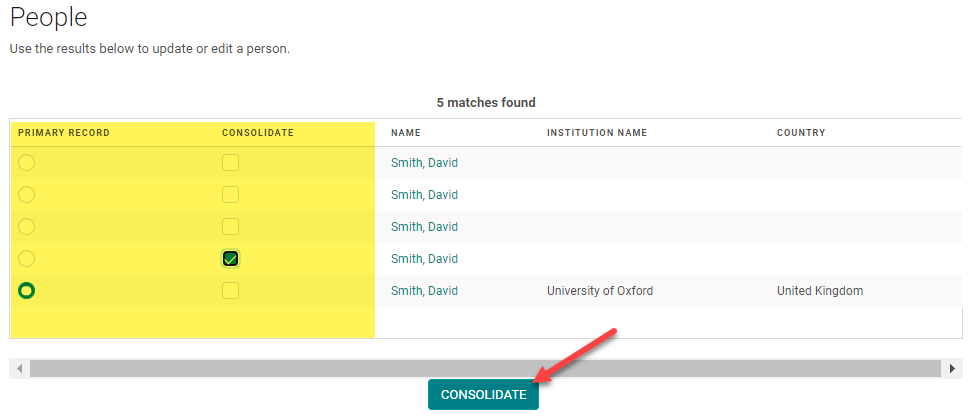Open Smith, David at University of Oxford
Image resolution: width=975 pixels, height=418 pixels.
click(x=424, y=291)
